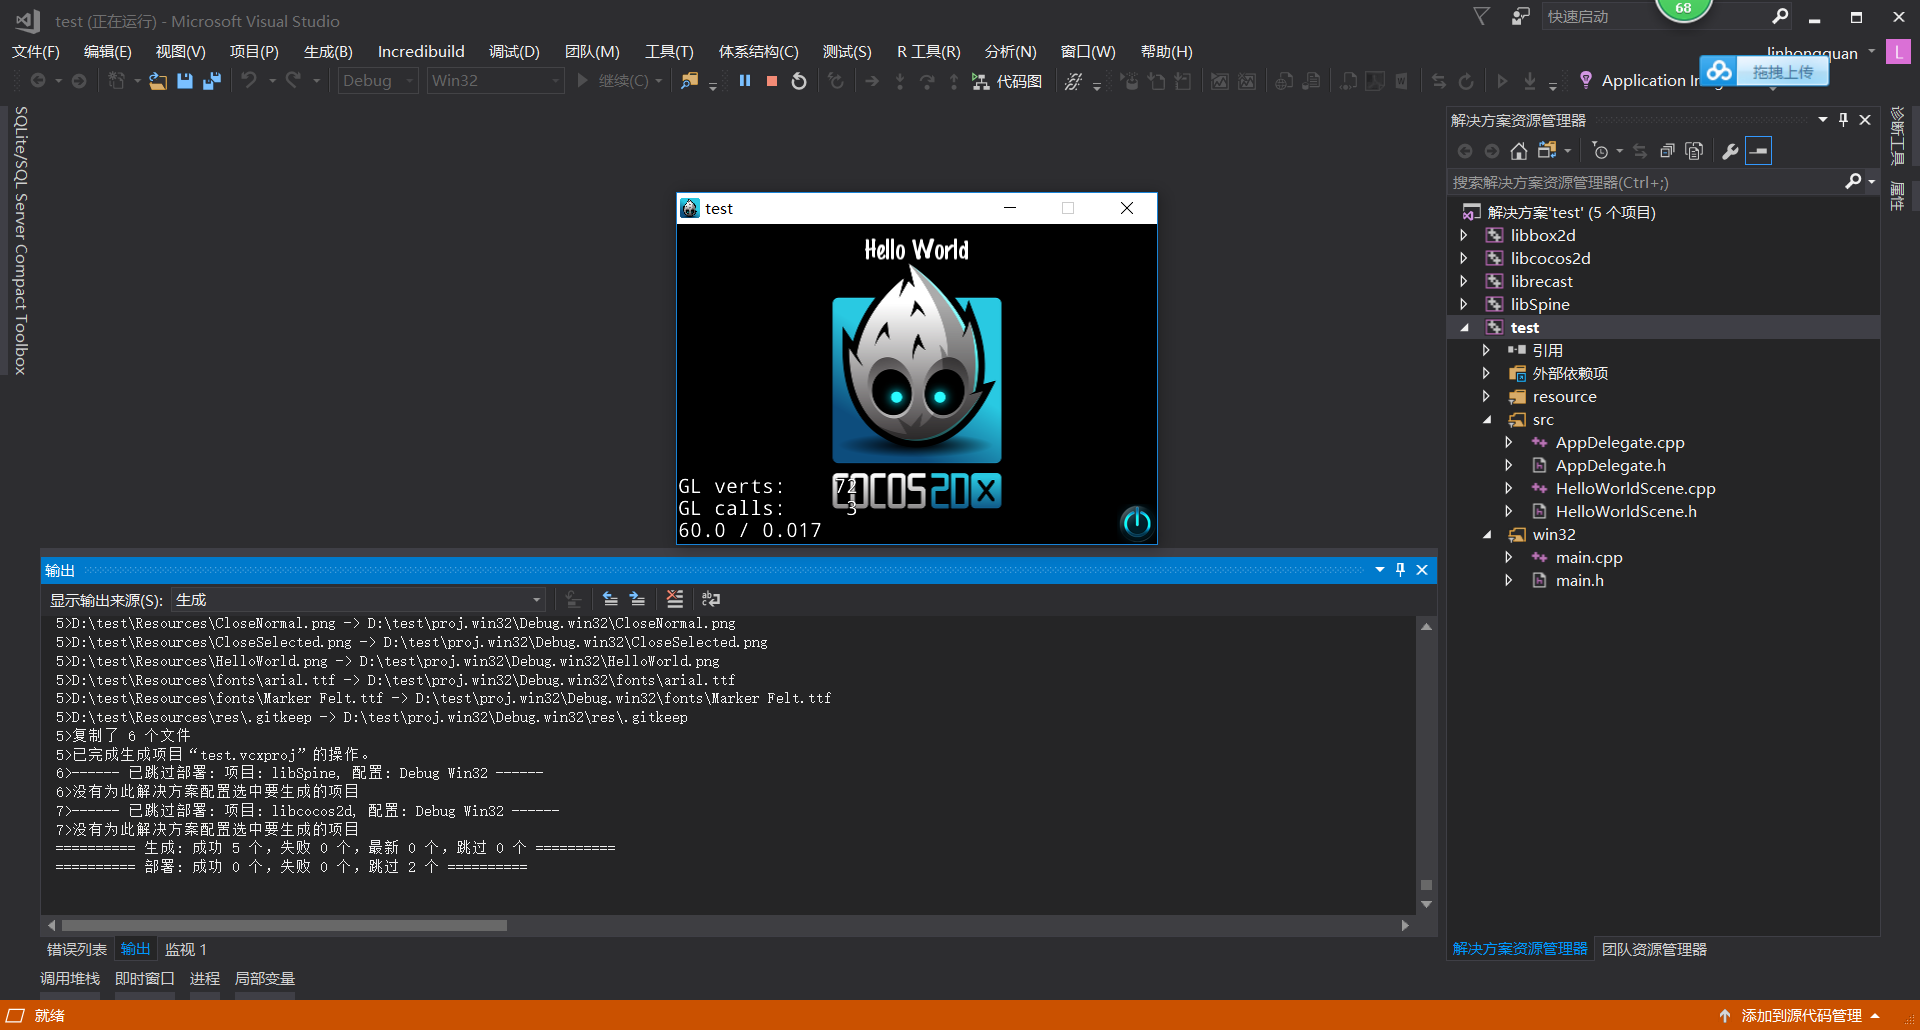This screenshot has width=1920, height=1030.
Task: Expand the libcocos2d project node
Action: [1464, 258]
